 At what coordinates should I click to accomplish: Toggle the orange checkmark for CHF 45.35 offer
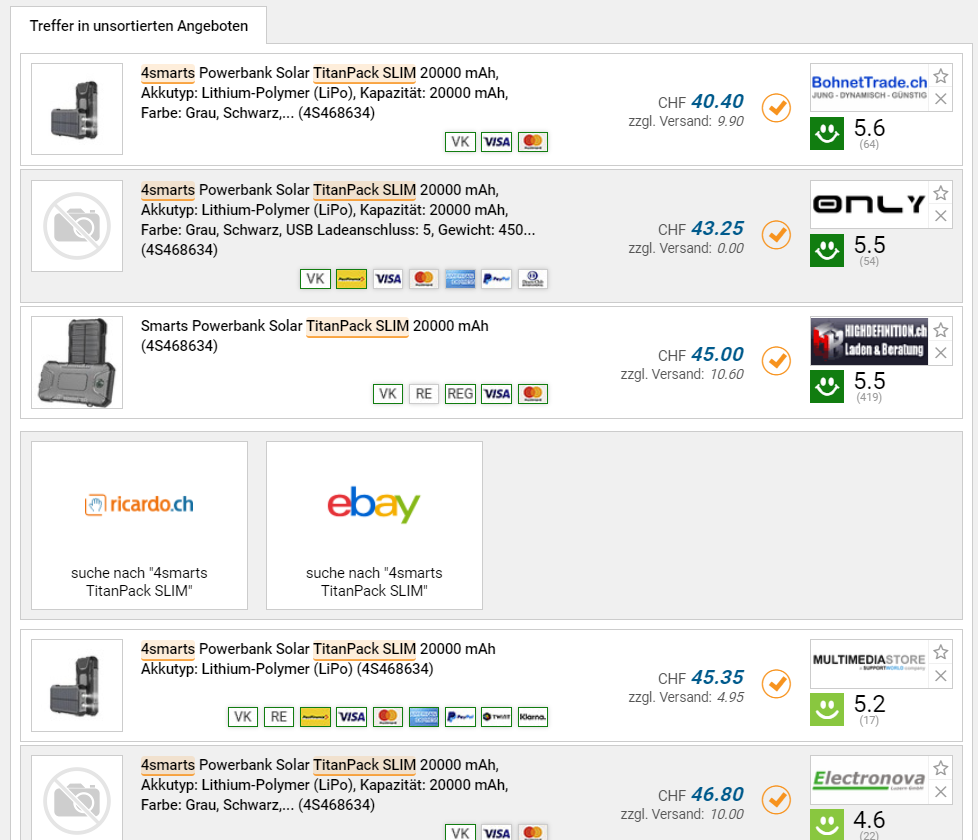[776, 684]
